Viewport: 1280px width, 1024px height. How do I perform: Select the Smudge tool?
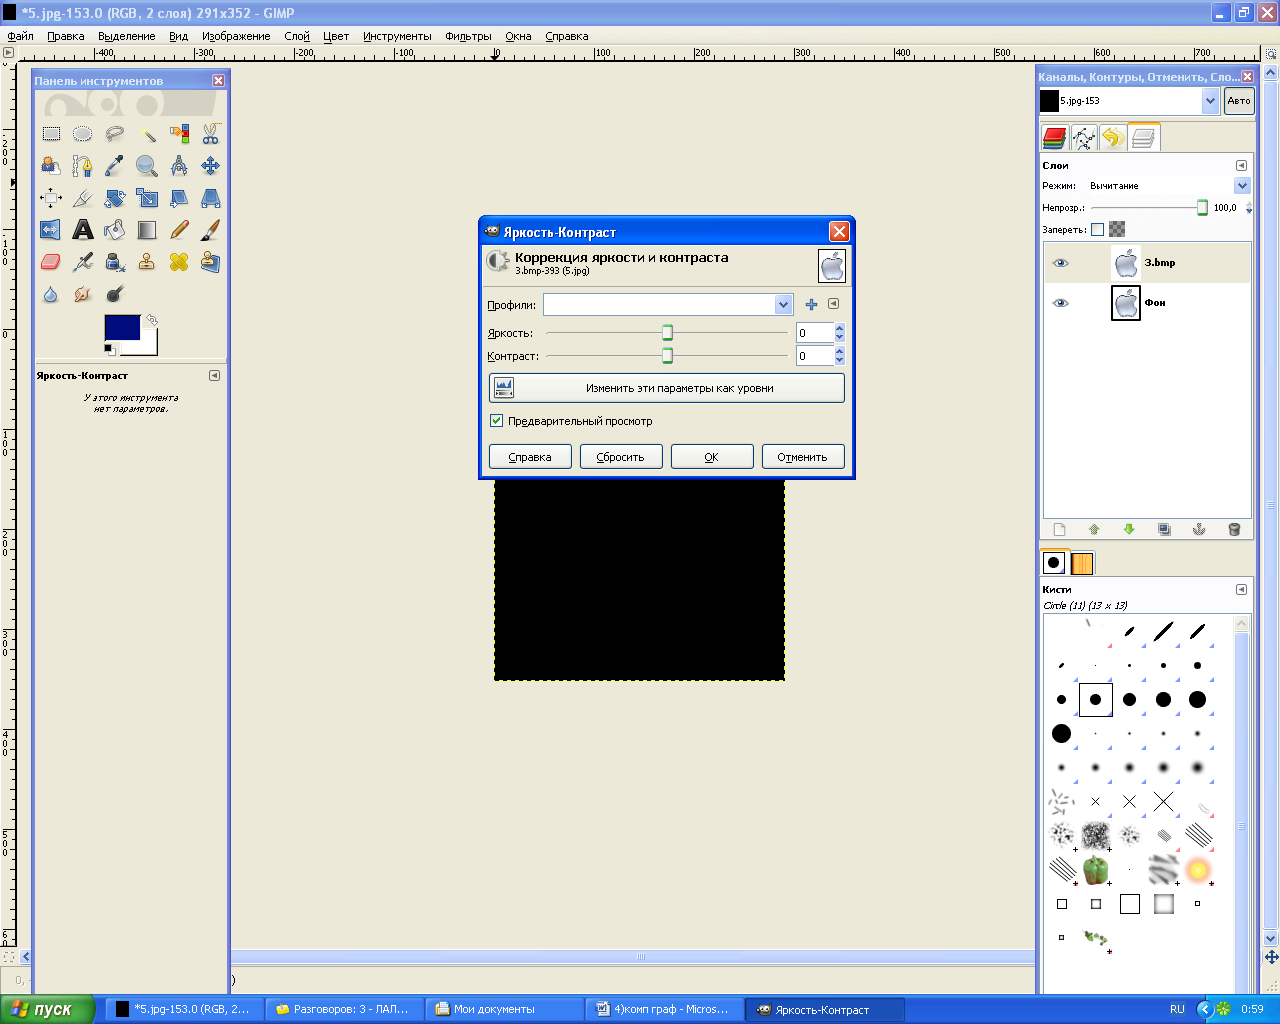tap(83, 294)
